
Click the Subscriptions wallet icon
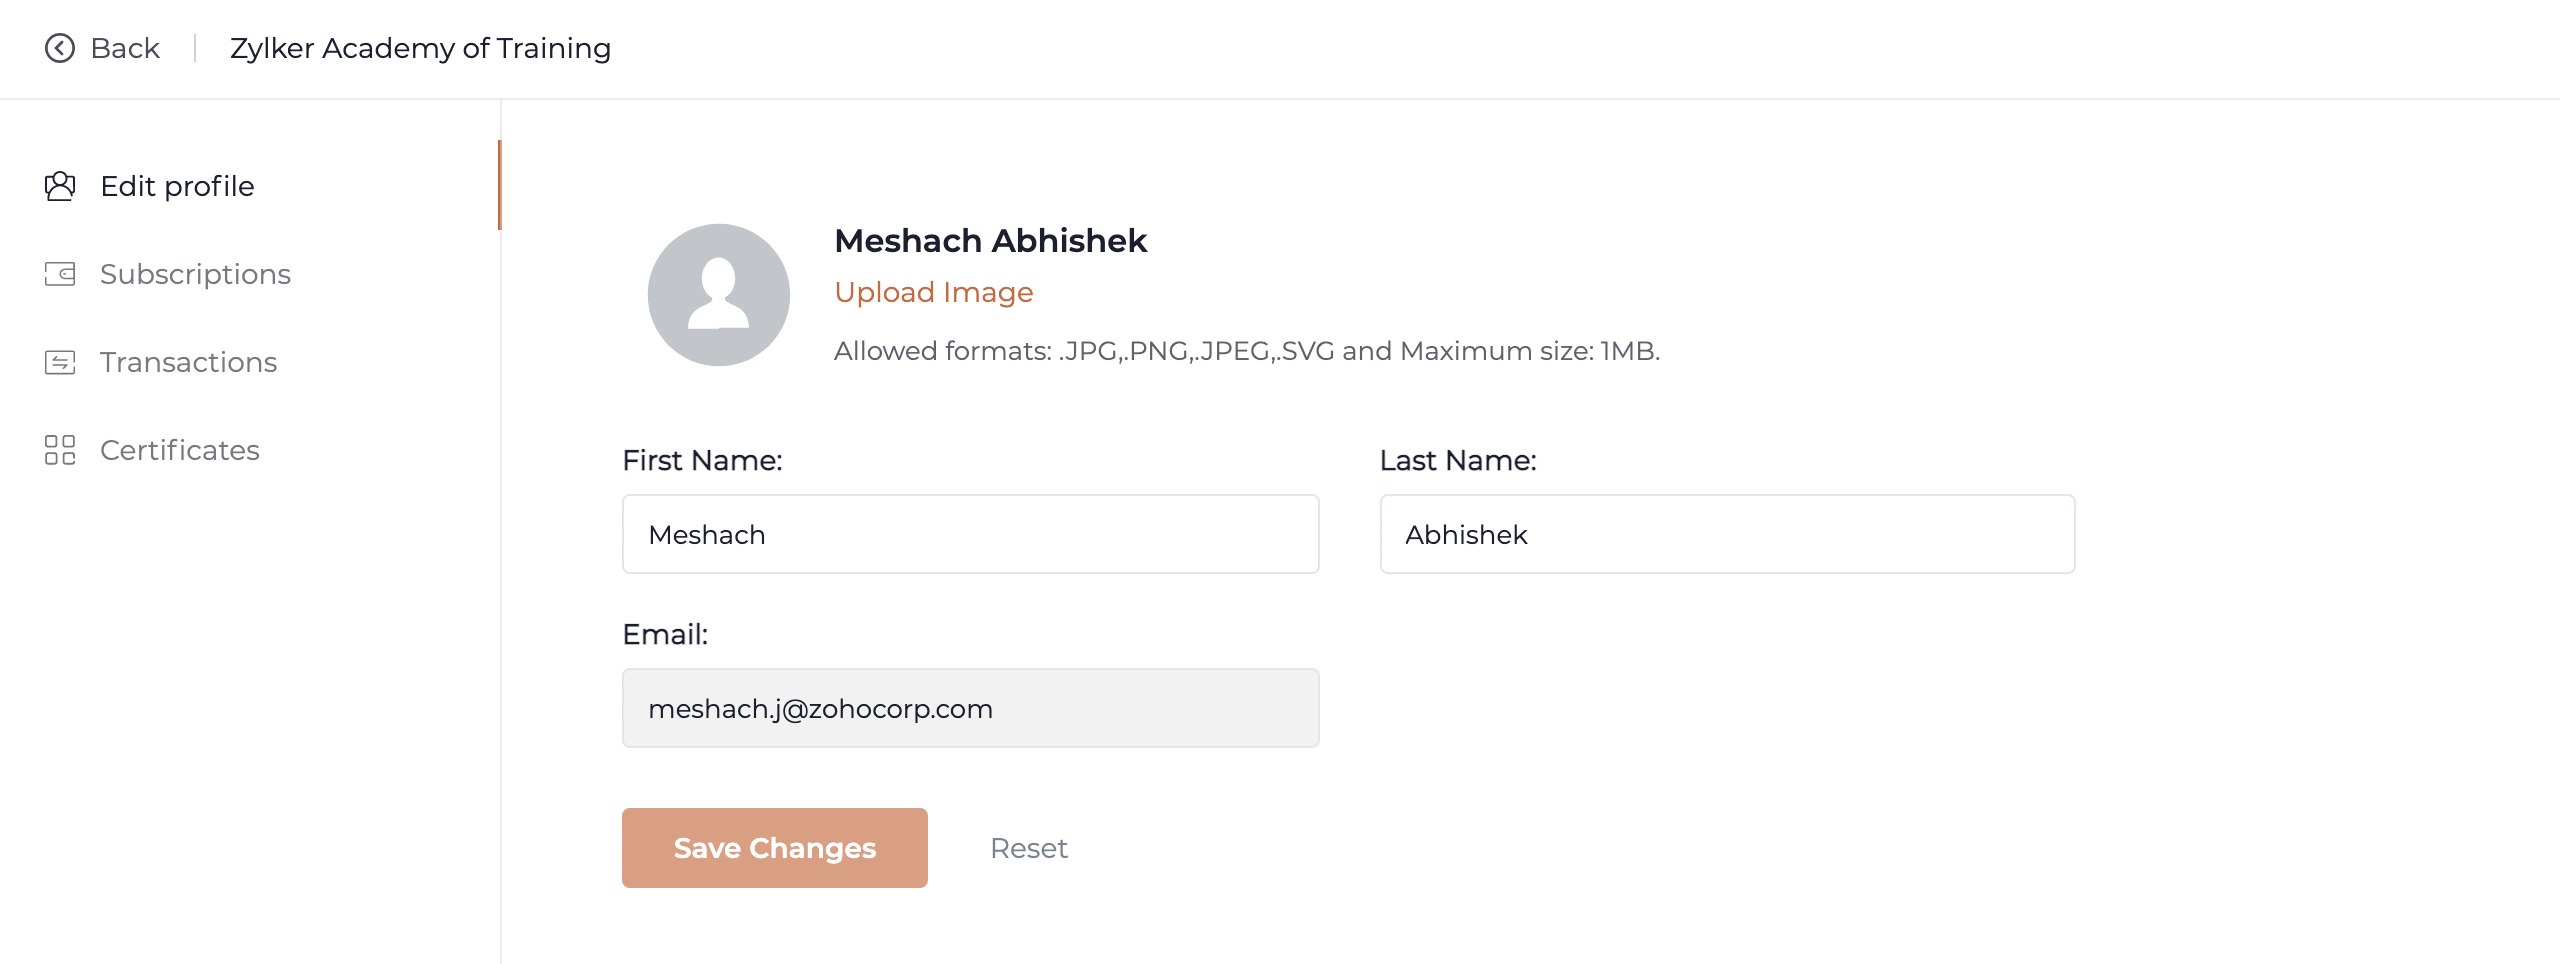(60, 274)
